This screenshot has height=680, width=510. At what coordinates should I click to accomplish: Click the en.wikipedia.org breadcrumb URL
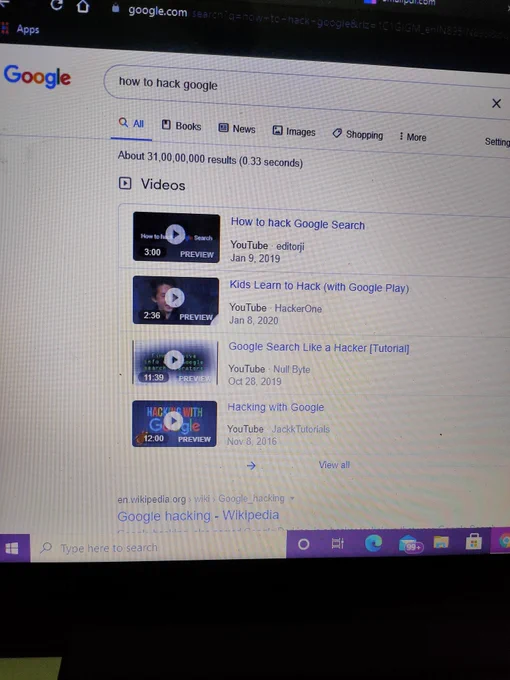151,499
